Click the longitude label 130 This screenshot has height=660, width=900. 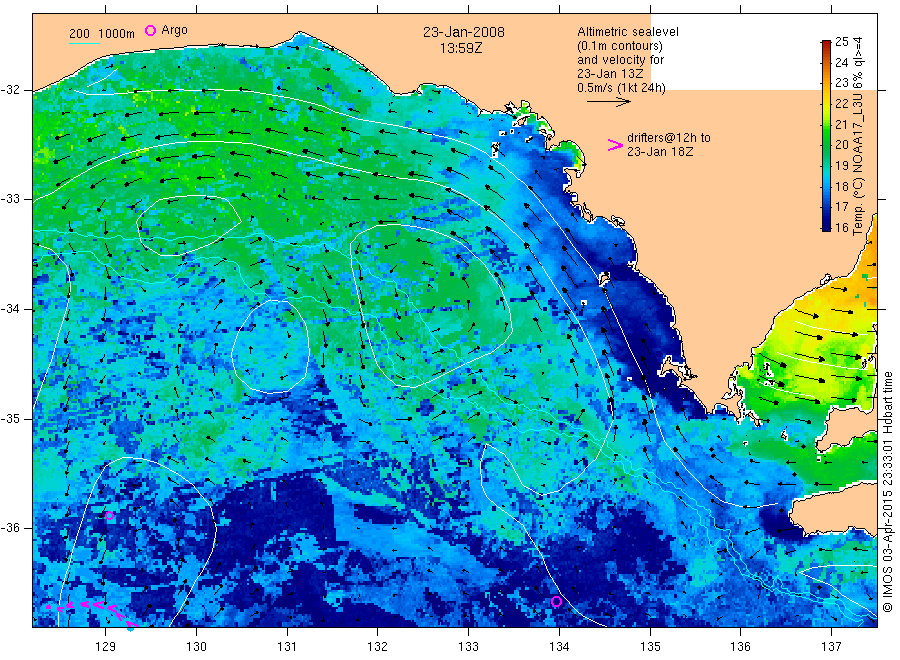[x=196, y=647]
